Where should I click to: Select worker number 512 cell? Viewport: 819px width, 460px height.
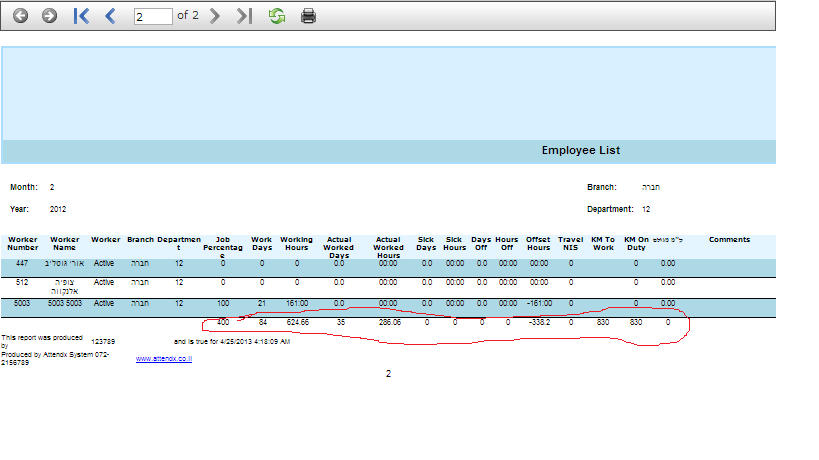pyautogui.click(x=22, y=282)
